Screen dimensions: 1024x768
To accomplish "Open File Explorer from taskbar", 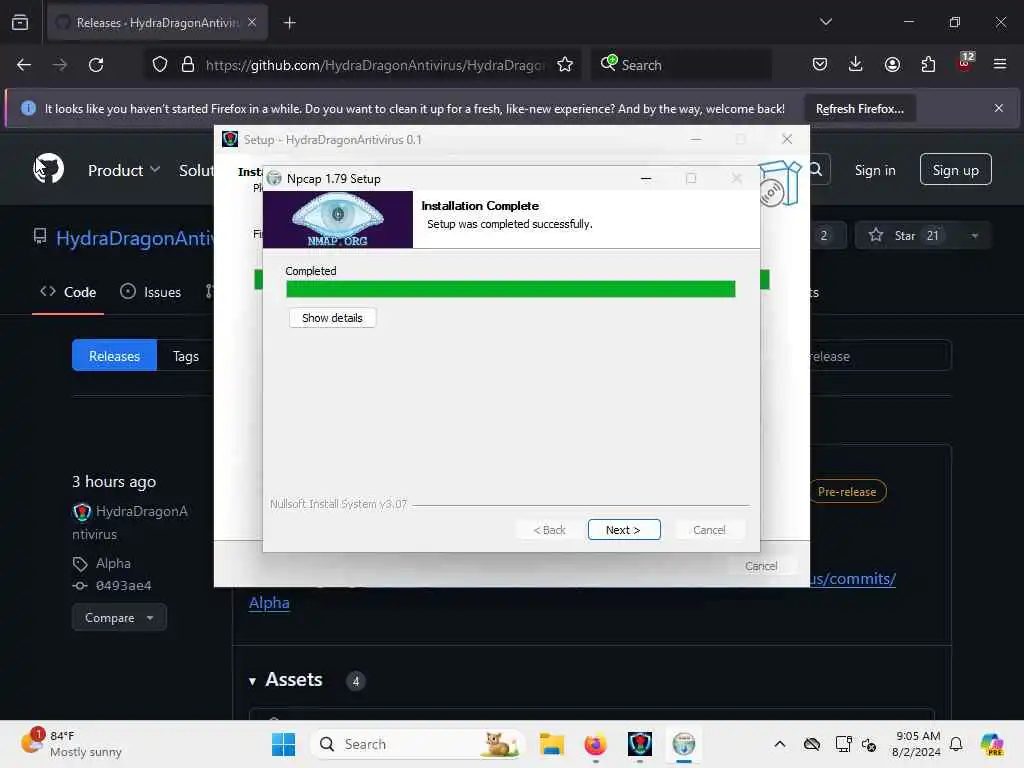I will [552, 744].
